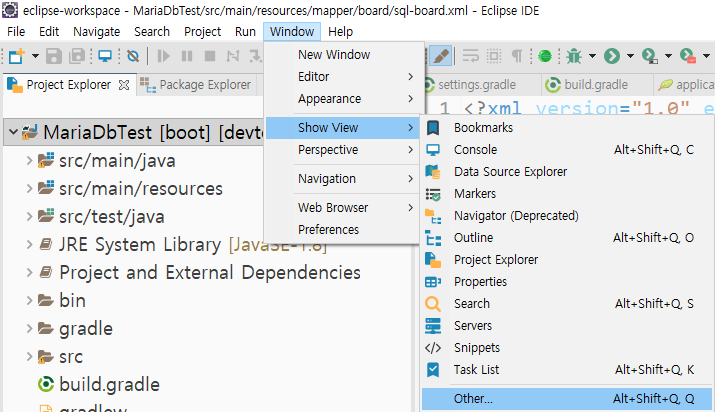Show the Task List view
The image size is (715, 412).
[567, 370]
